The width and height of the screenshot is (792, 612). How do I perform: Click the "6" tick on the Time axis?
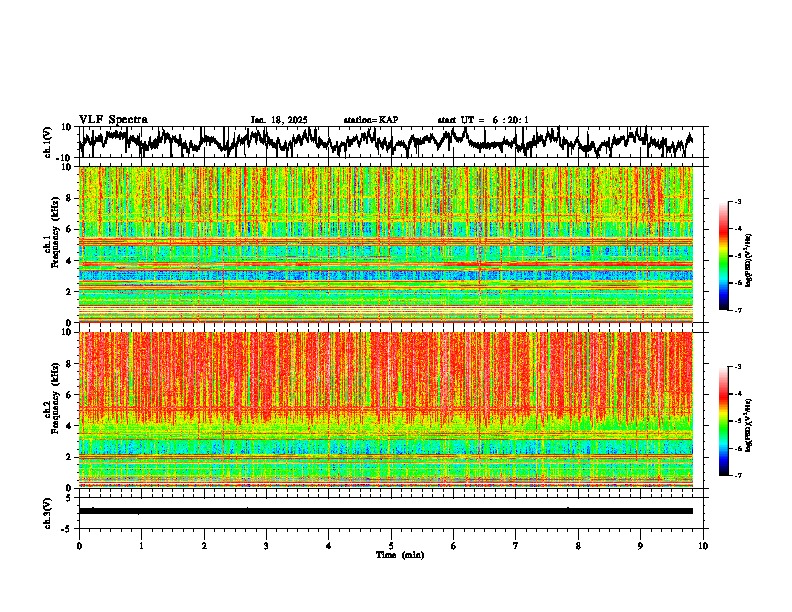click(x=454, y=546)
